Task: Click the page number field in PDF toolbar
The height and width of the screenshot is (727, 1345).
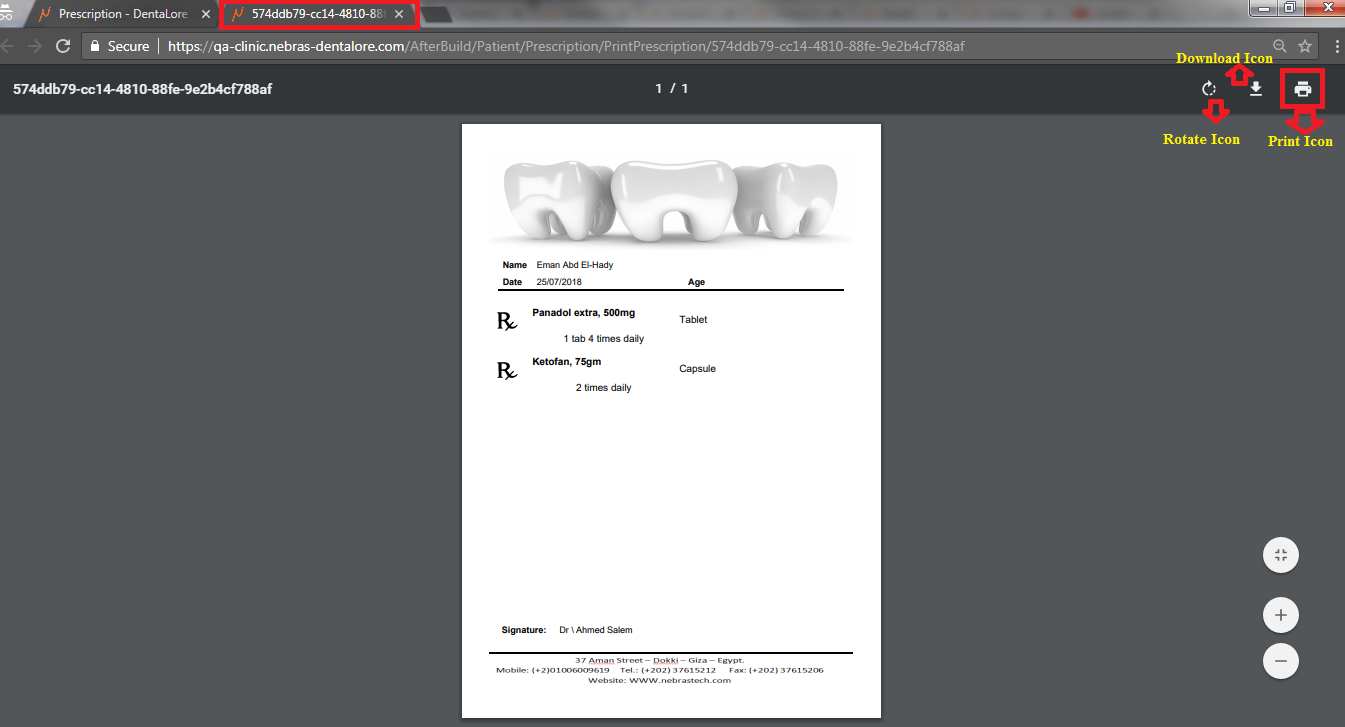Action: pyautogui.click(x=659, y=89)
